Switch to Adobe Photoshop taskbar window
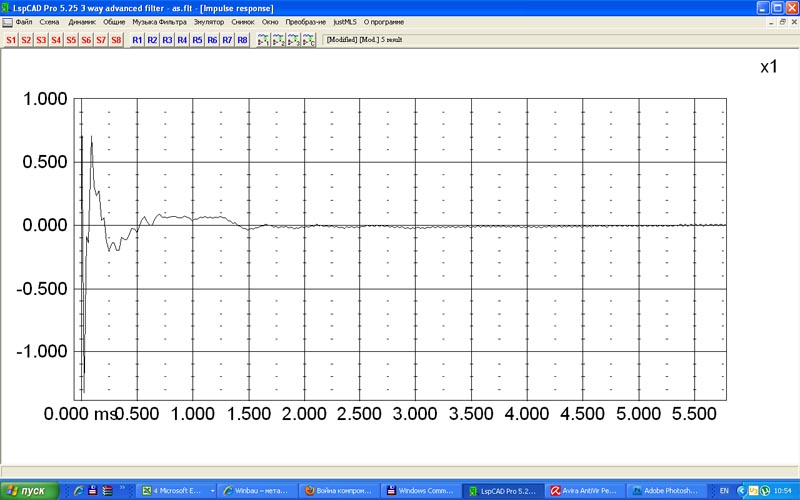The height and width of the screenshot is (500, 800). 665,491
